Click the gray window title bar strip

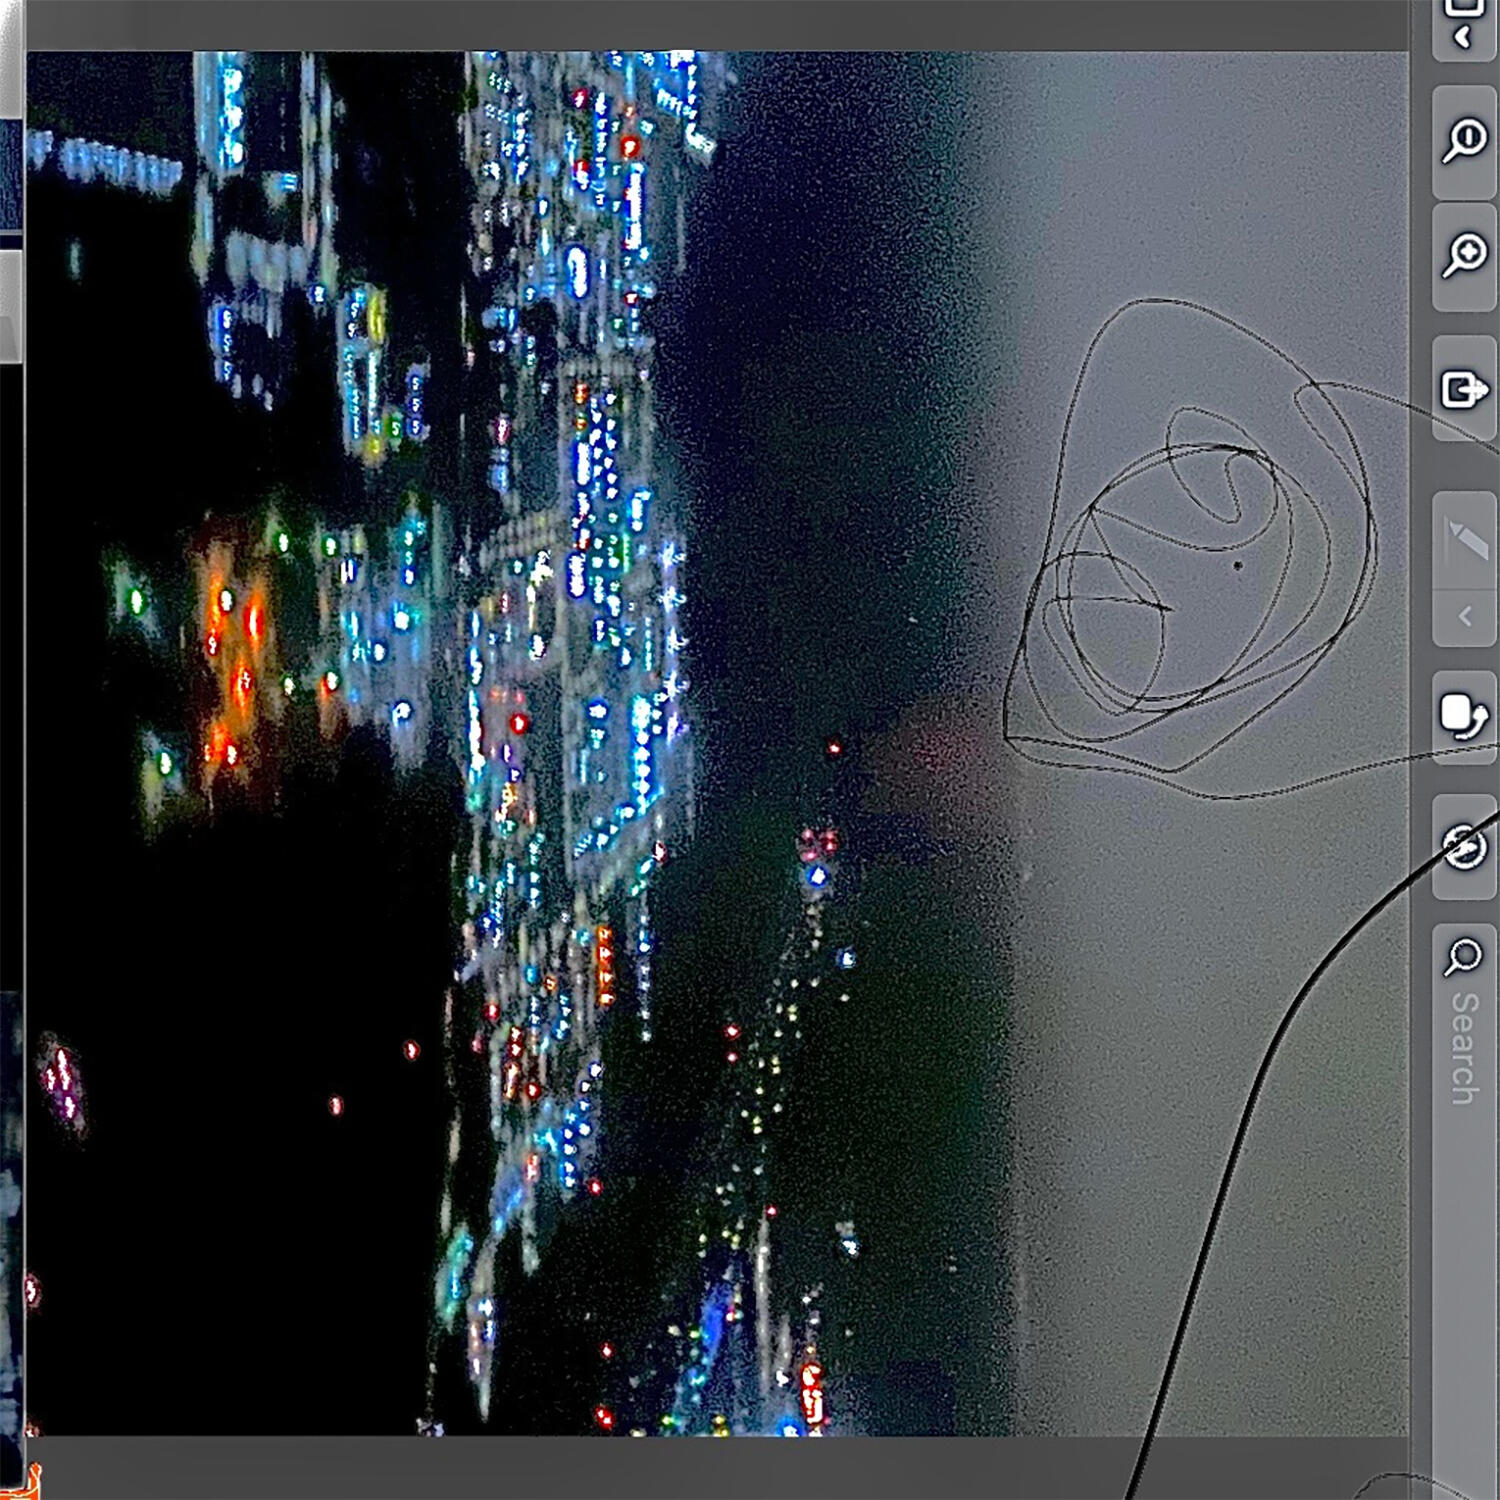tap(700, 25)
